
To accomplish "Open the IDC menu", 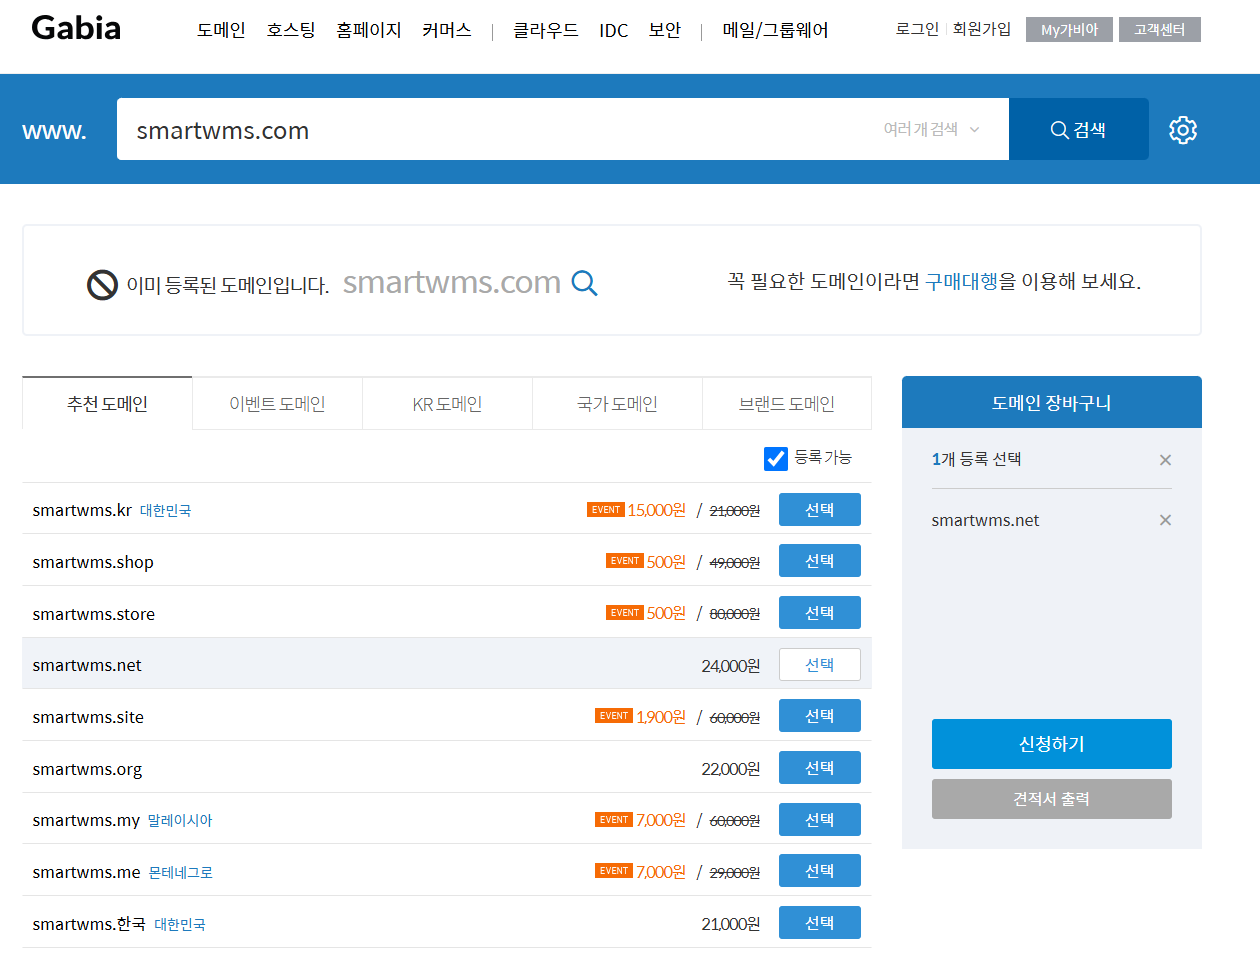I will pos(614,31).
